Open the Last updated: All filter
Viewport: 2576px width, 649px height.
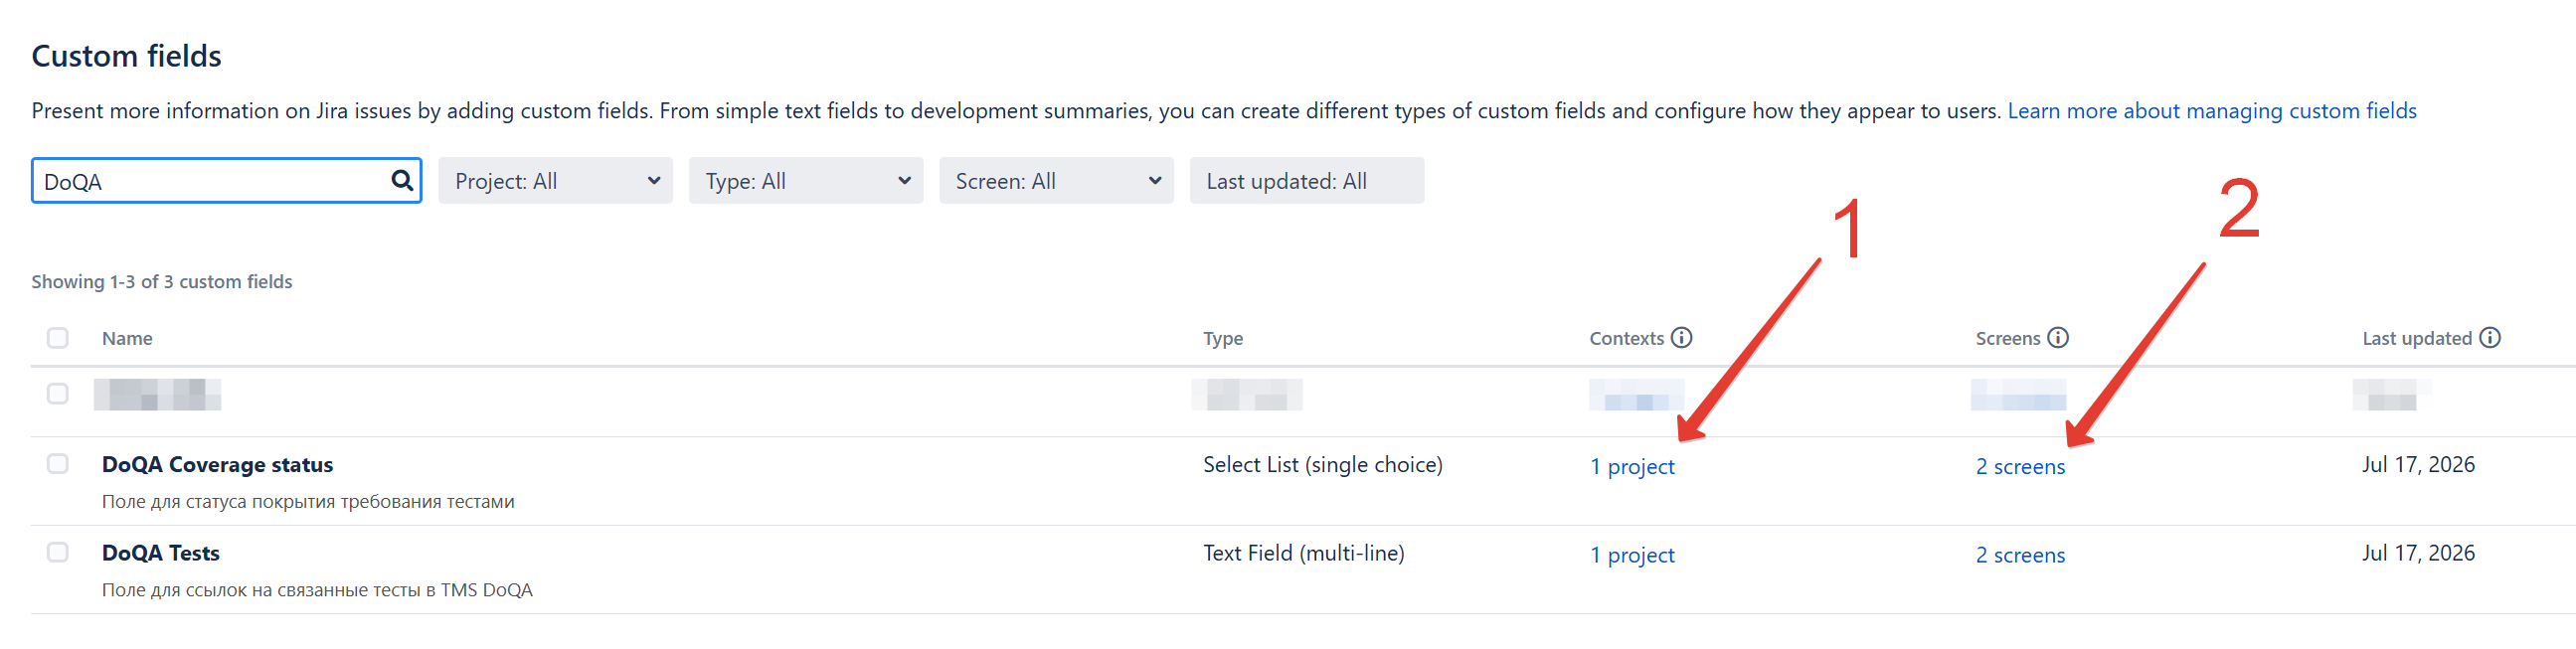click(x=1306, y=181)
